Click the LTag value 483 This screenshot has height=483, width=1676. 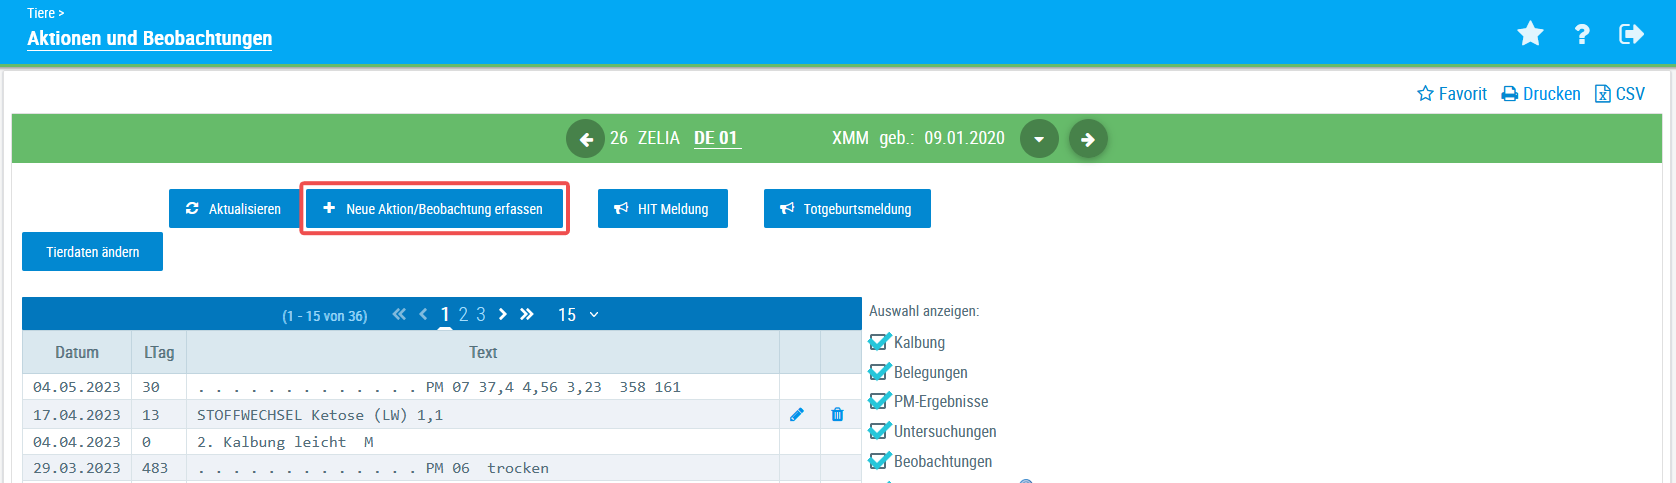tap(155, 468)
